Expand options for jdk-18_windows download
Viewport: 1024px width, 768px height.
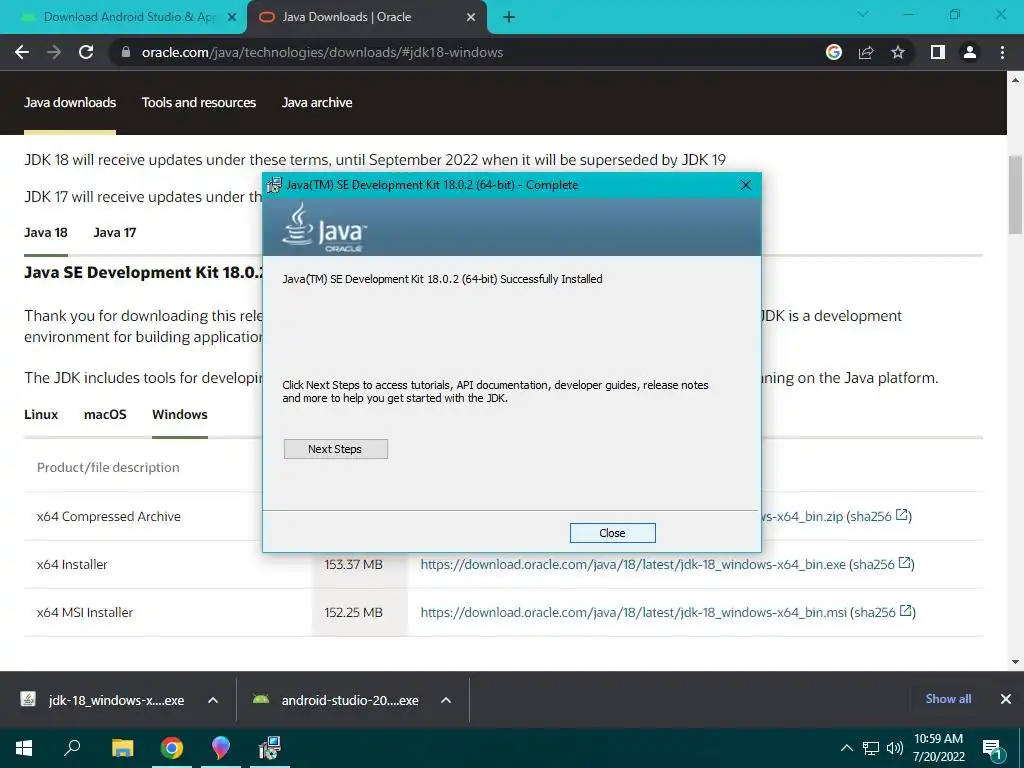(213, 700)
